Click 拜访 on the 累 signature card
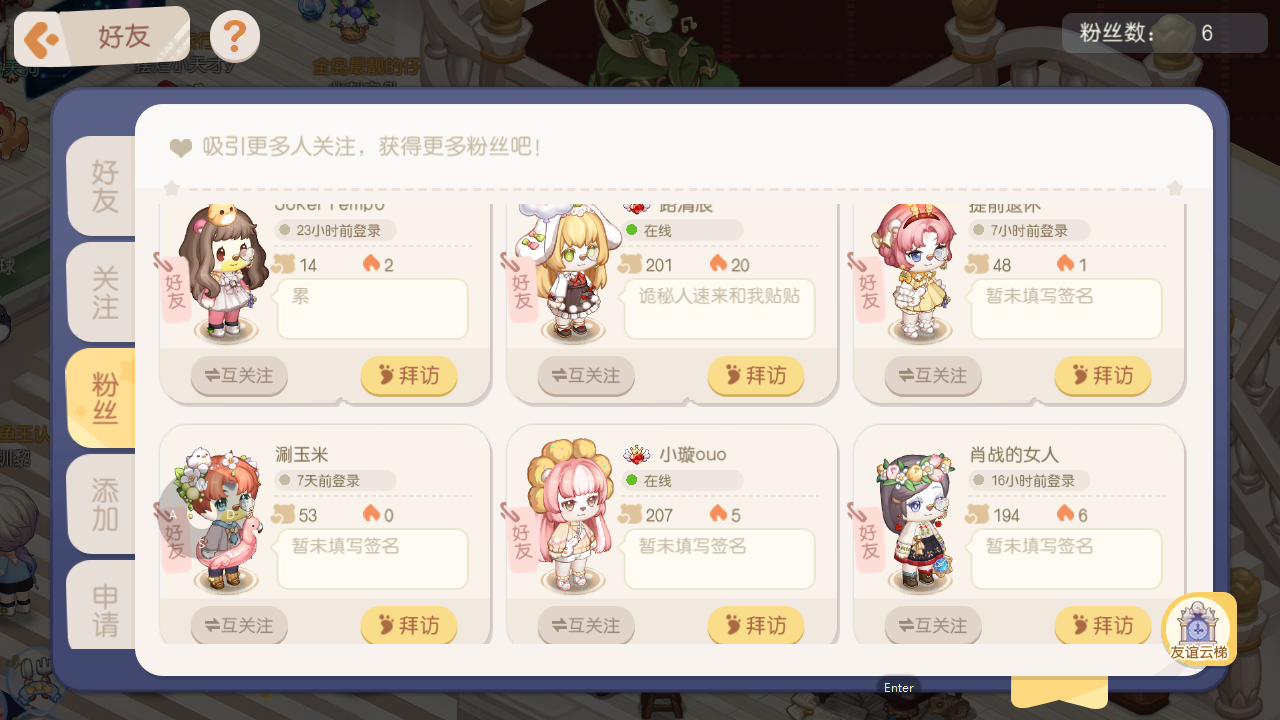The image size is (1280, 720). click(x=409, y=376)
